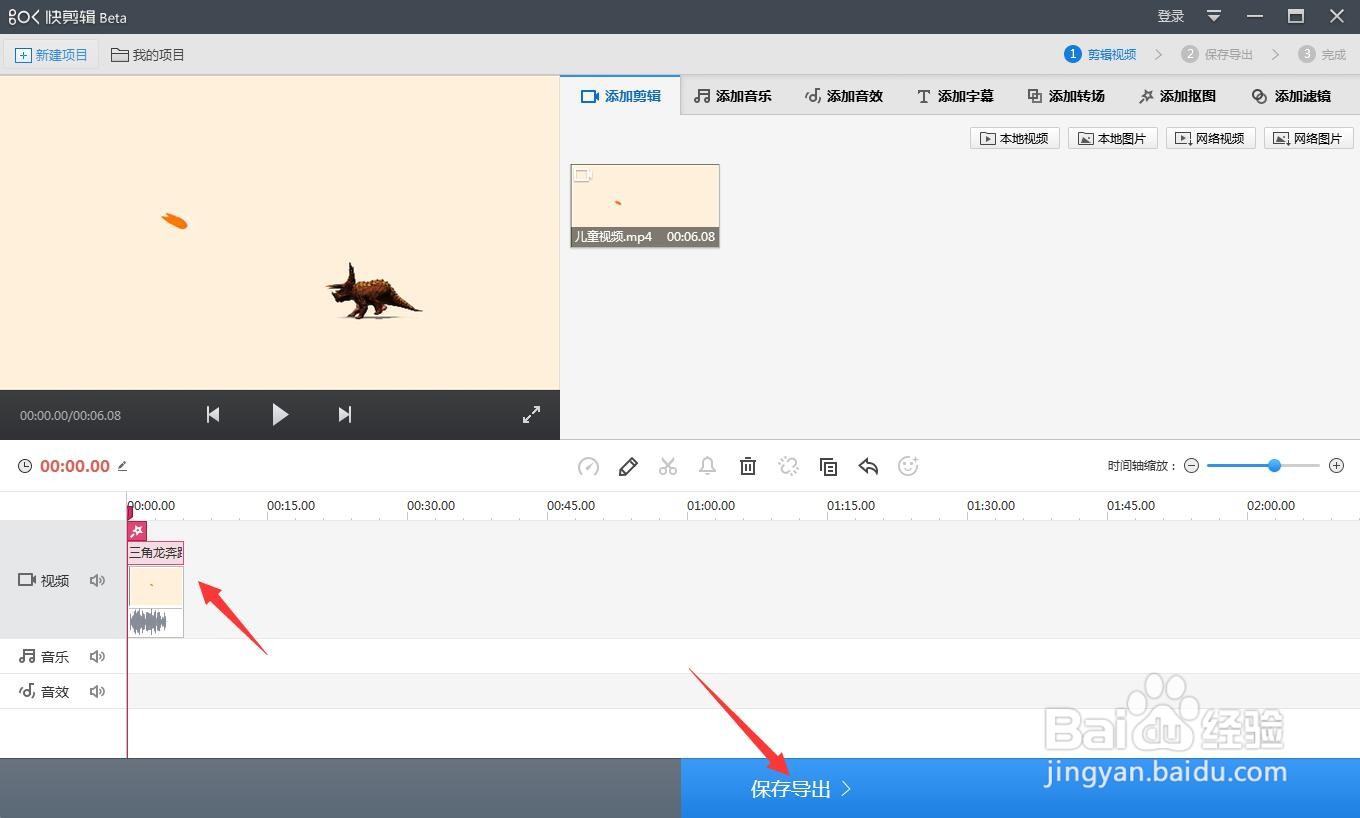Open the title bar dropdown menu

[x=1214, y=16]
